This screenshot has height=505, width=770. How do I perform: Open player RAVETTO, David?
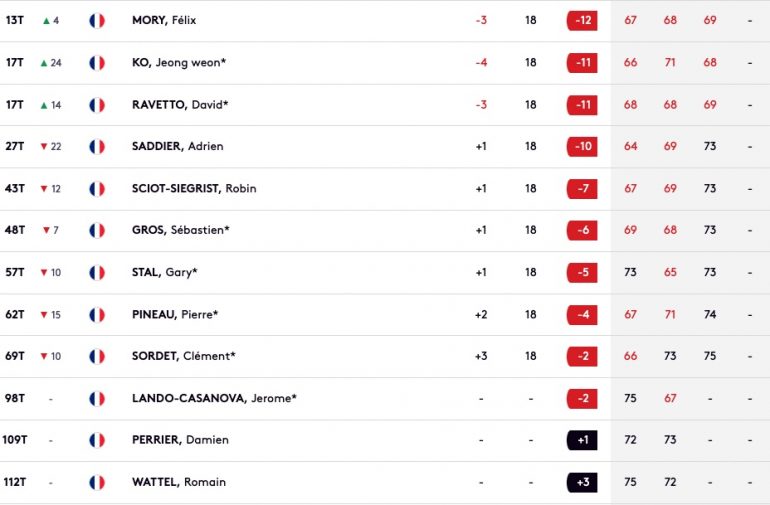click(180, 105)
